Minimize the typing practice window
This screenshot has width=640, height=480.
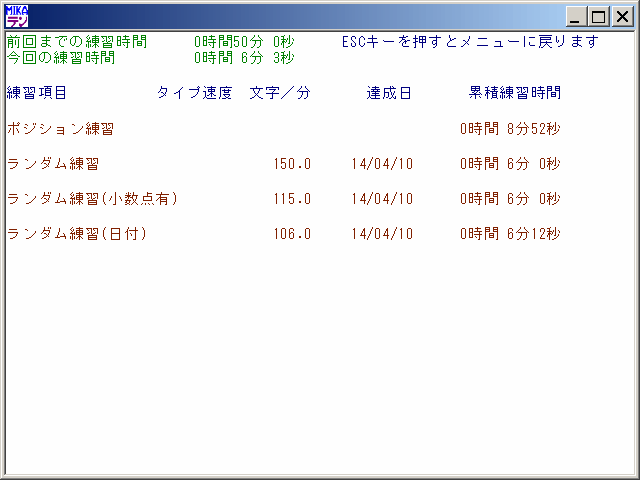576,17
